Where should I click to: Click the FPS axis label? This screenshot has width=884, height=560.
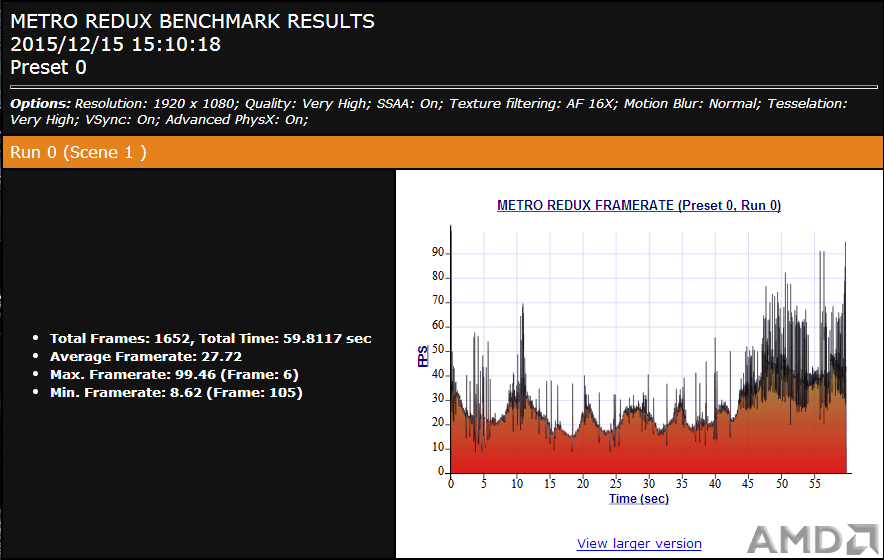(x=423, y=356)
